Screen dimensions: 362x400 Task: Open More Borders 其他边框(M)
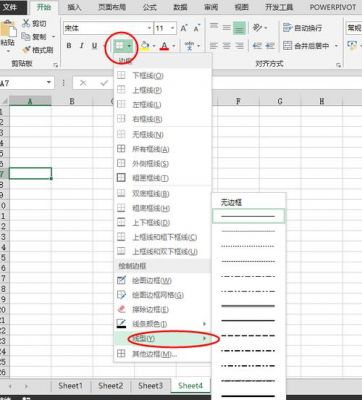(163, 354)
